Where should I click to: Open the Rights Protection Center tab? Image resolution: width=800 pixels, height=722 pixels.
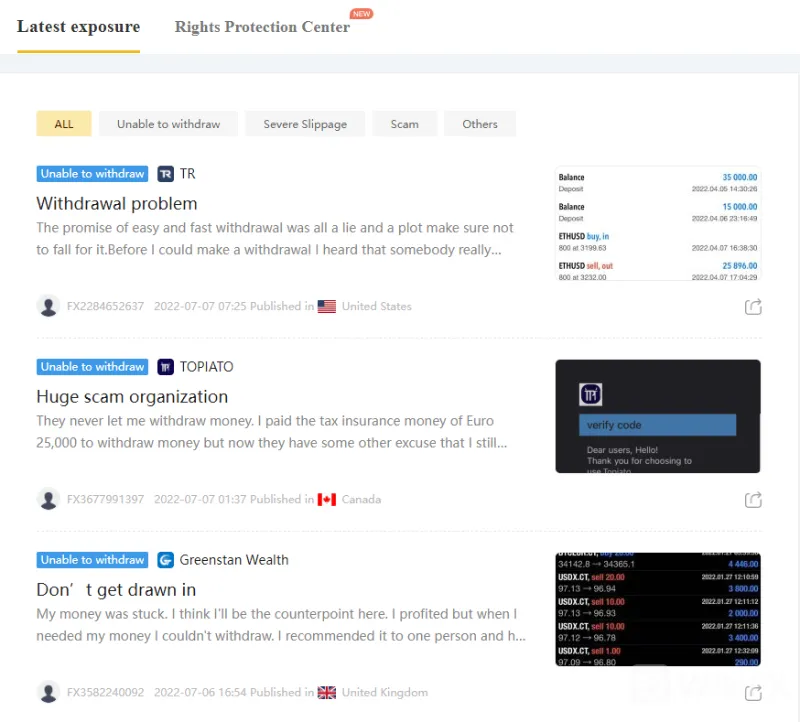[262, 27]
